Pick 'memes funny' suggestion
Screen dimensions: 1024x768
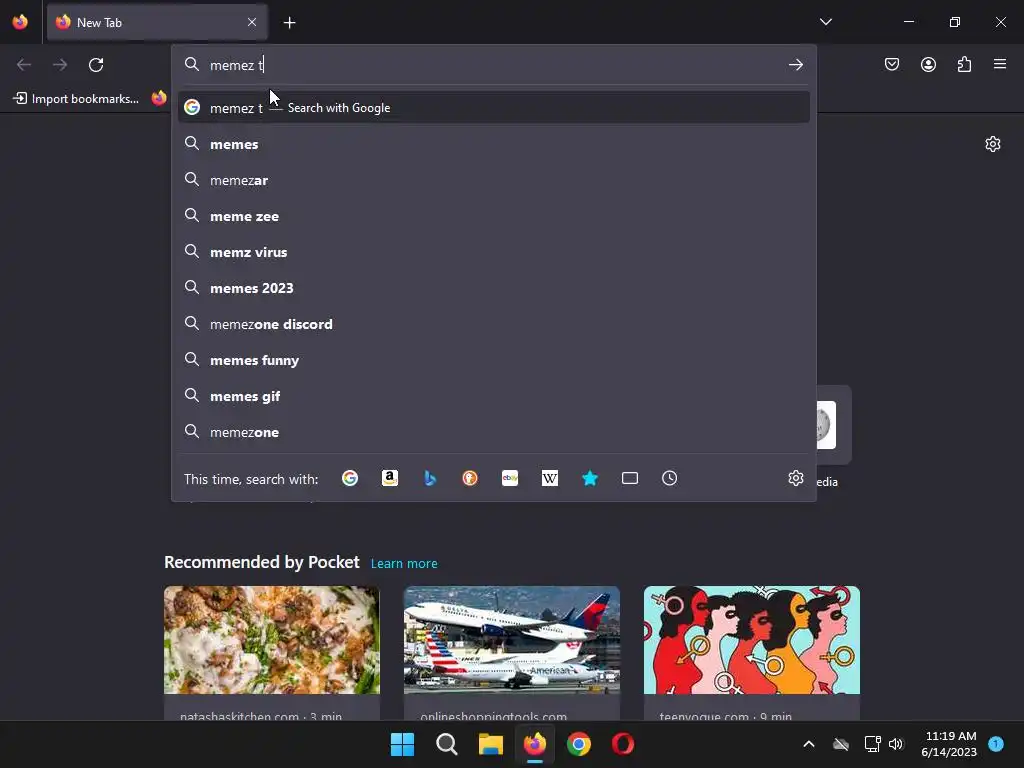tap(494, 360)
